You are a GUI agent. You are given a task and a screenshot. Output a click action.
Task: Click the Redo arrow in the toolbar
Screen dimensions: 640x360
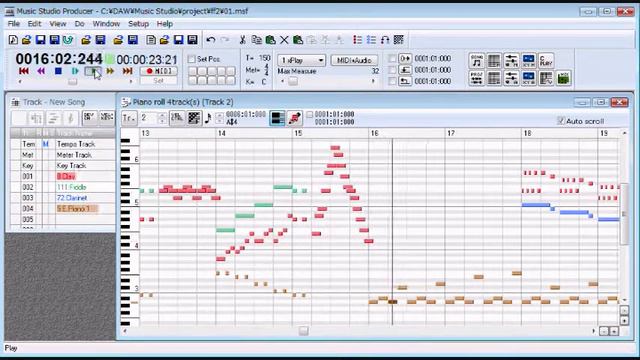pos(225,40)
